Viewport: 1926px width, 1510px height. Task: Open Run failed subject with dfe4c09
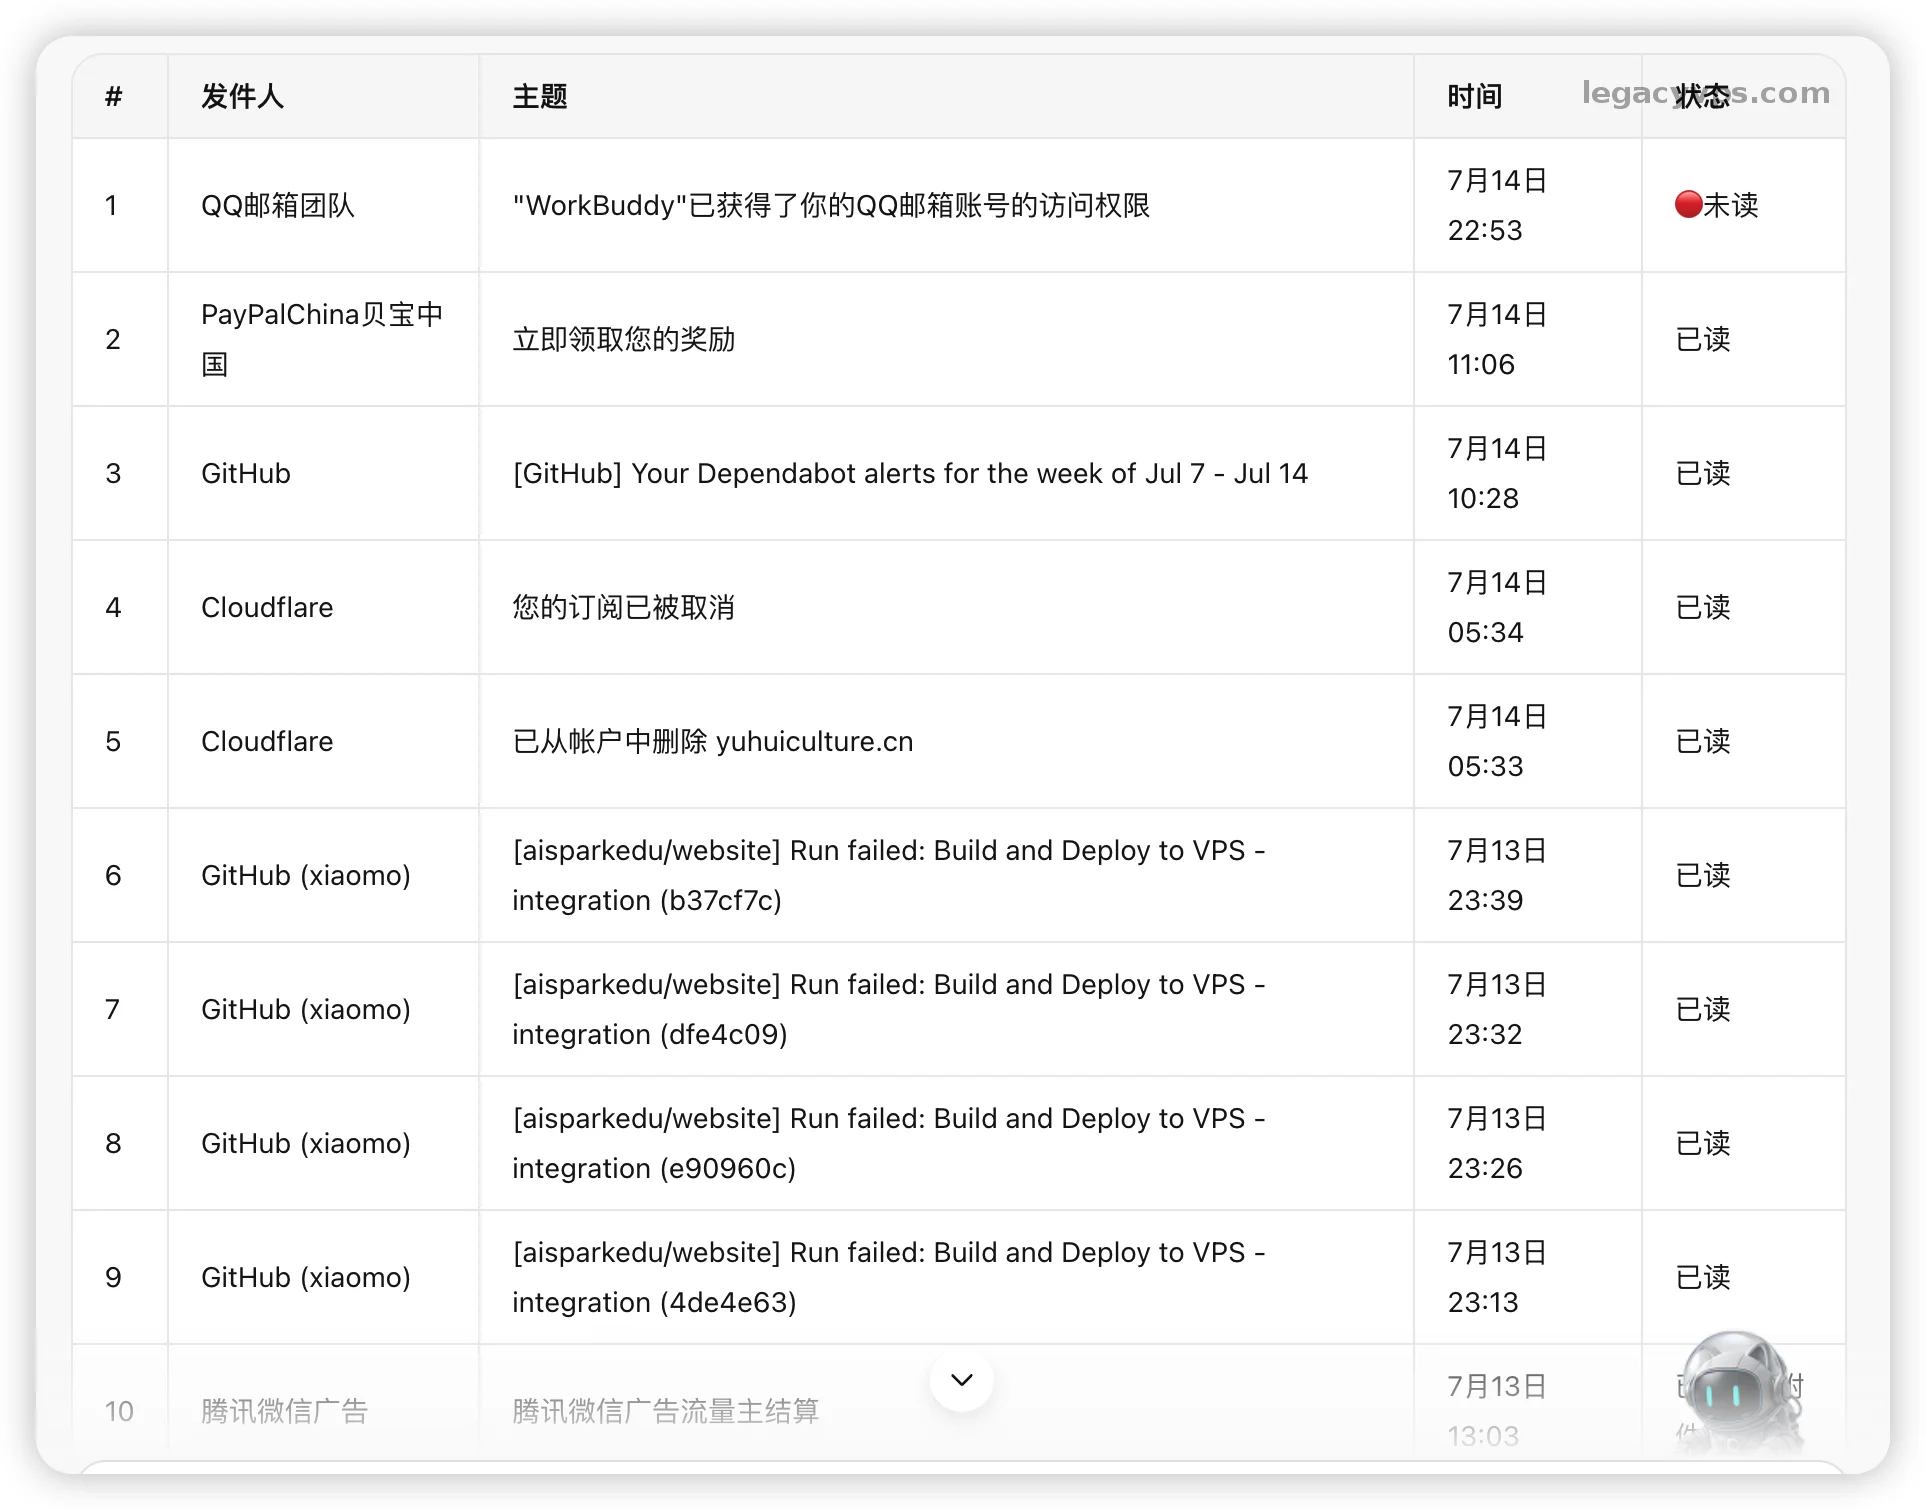click(x=889, y=1009)
